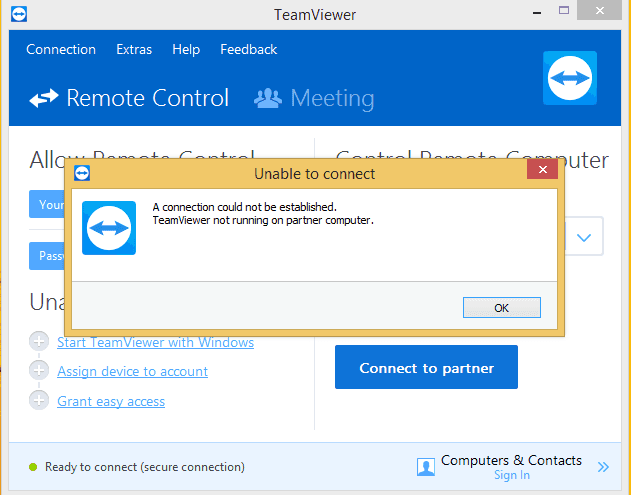Close the main TeamViewer window

pyautogui.click(x=600, y=10)
